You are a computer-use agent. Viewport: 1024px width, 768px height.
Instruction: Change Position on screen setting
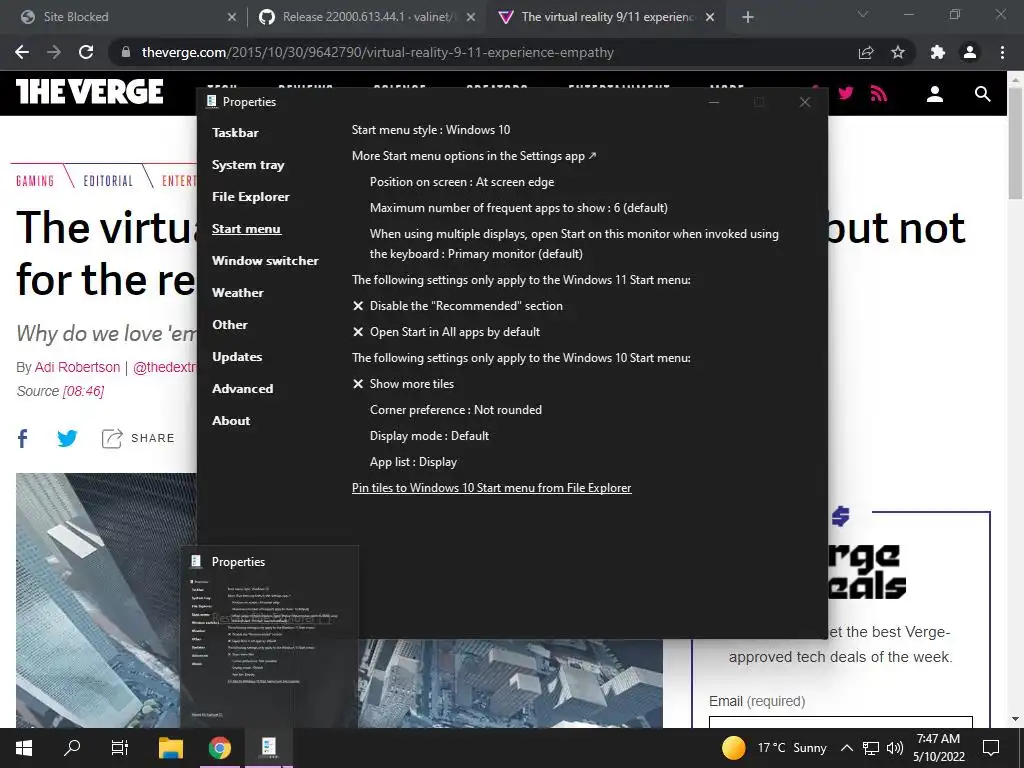[462, 182]
